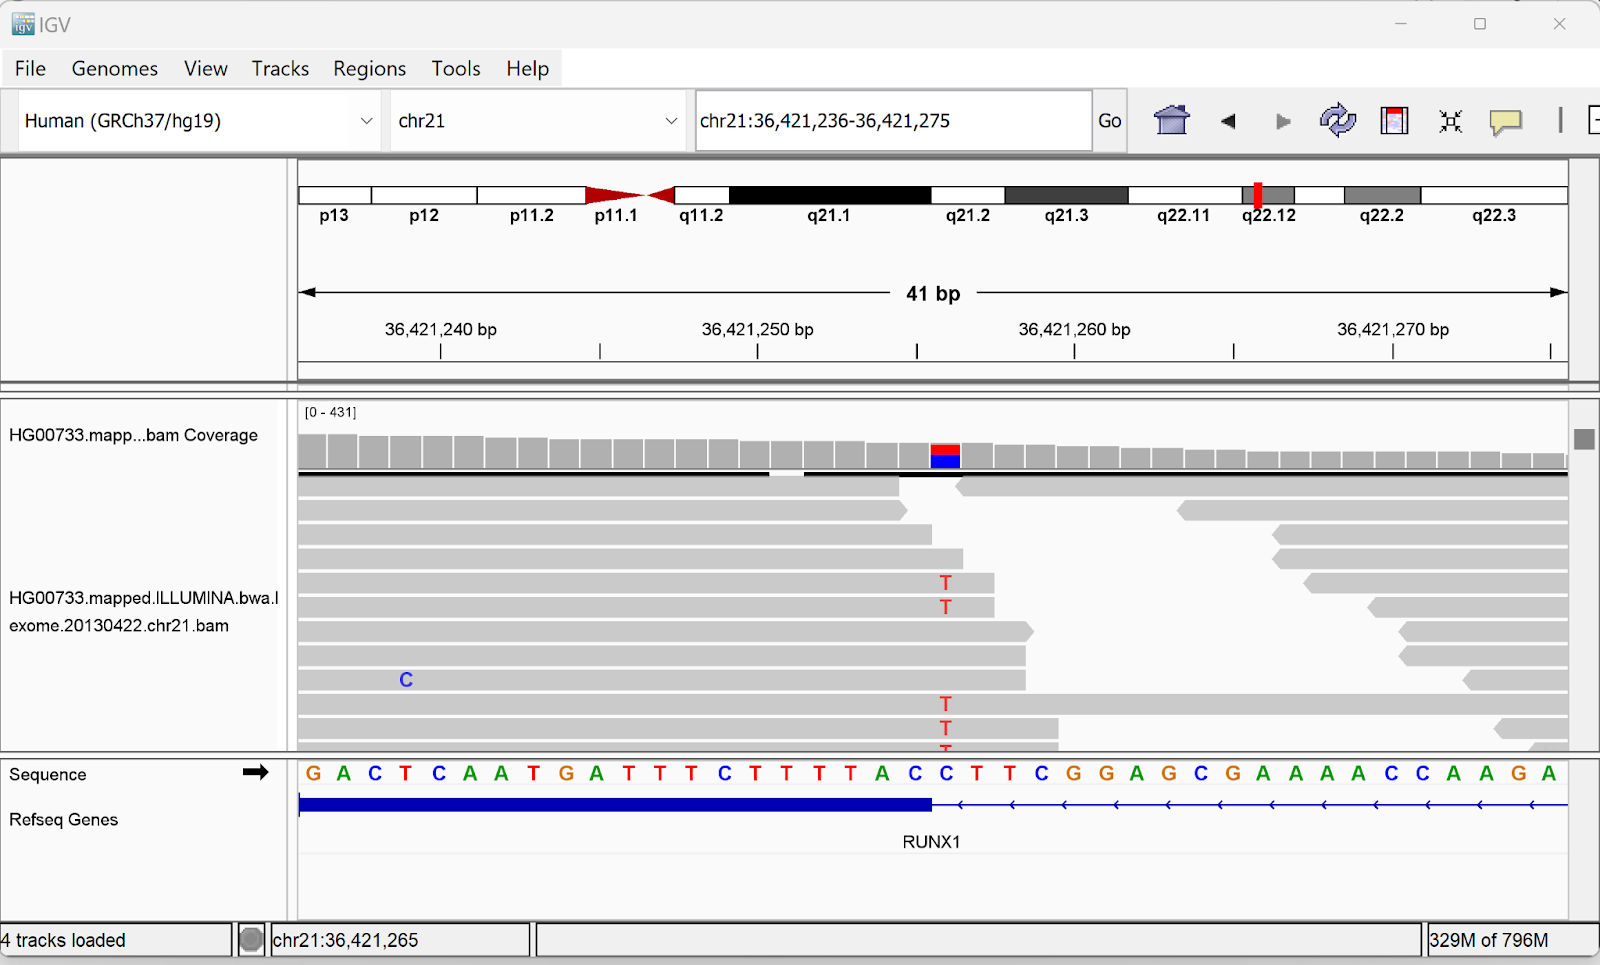Click the alignment track vertical scrollbar thumb
Image resolution: width=1600 pixels, height=965 pixels.
(x=1584, y=439)
